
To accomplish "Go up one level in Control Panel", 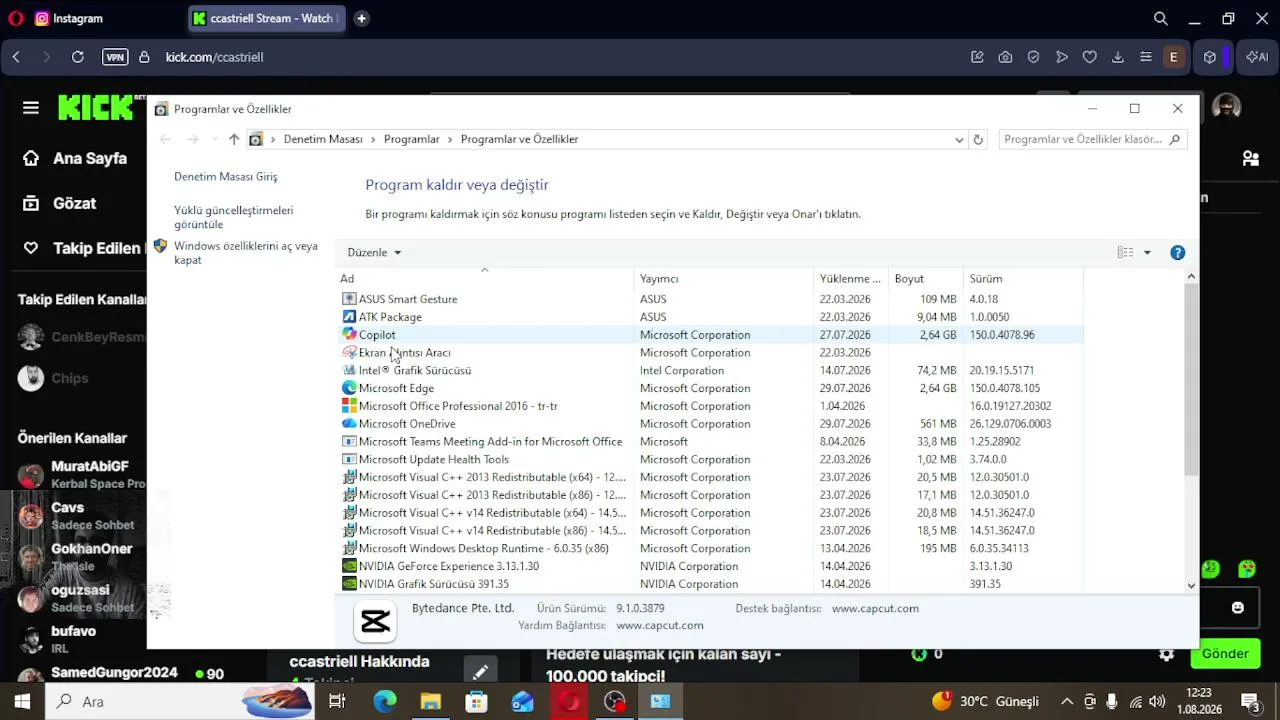I will tap(234, 140).
